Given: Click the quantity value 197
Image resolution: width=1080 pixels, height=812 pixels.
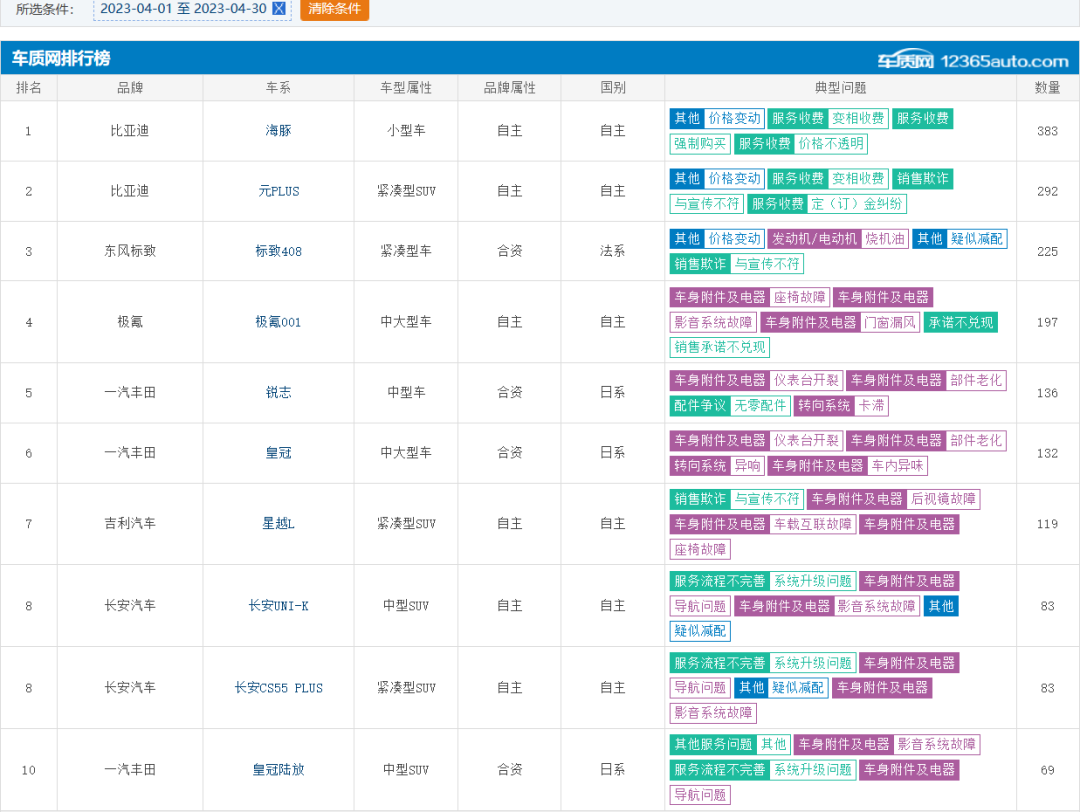Looking at the screenshot, I should click(x=1048, y=322).
